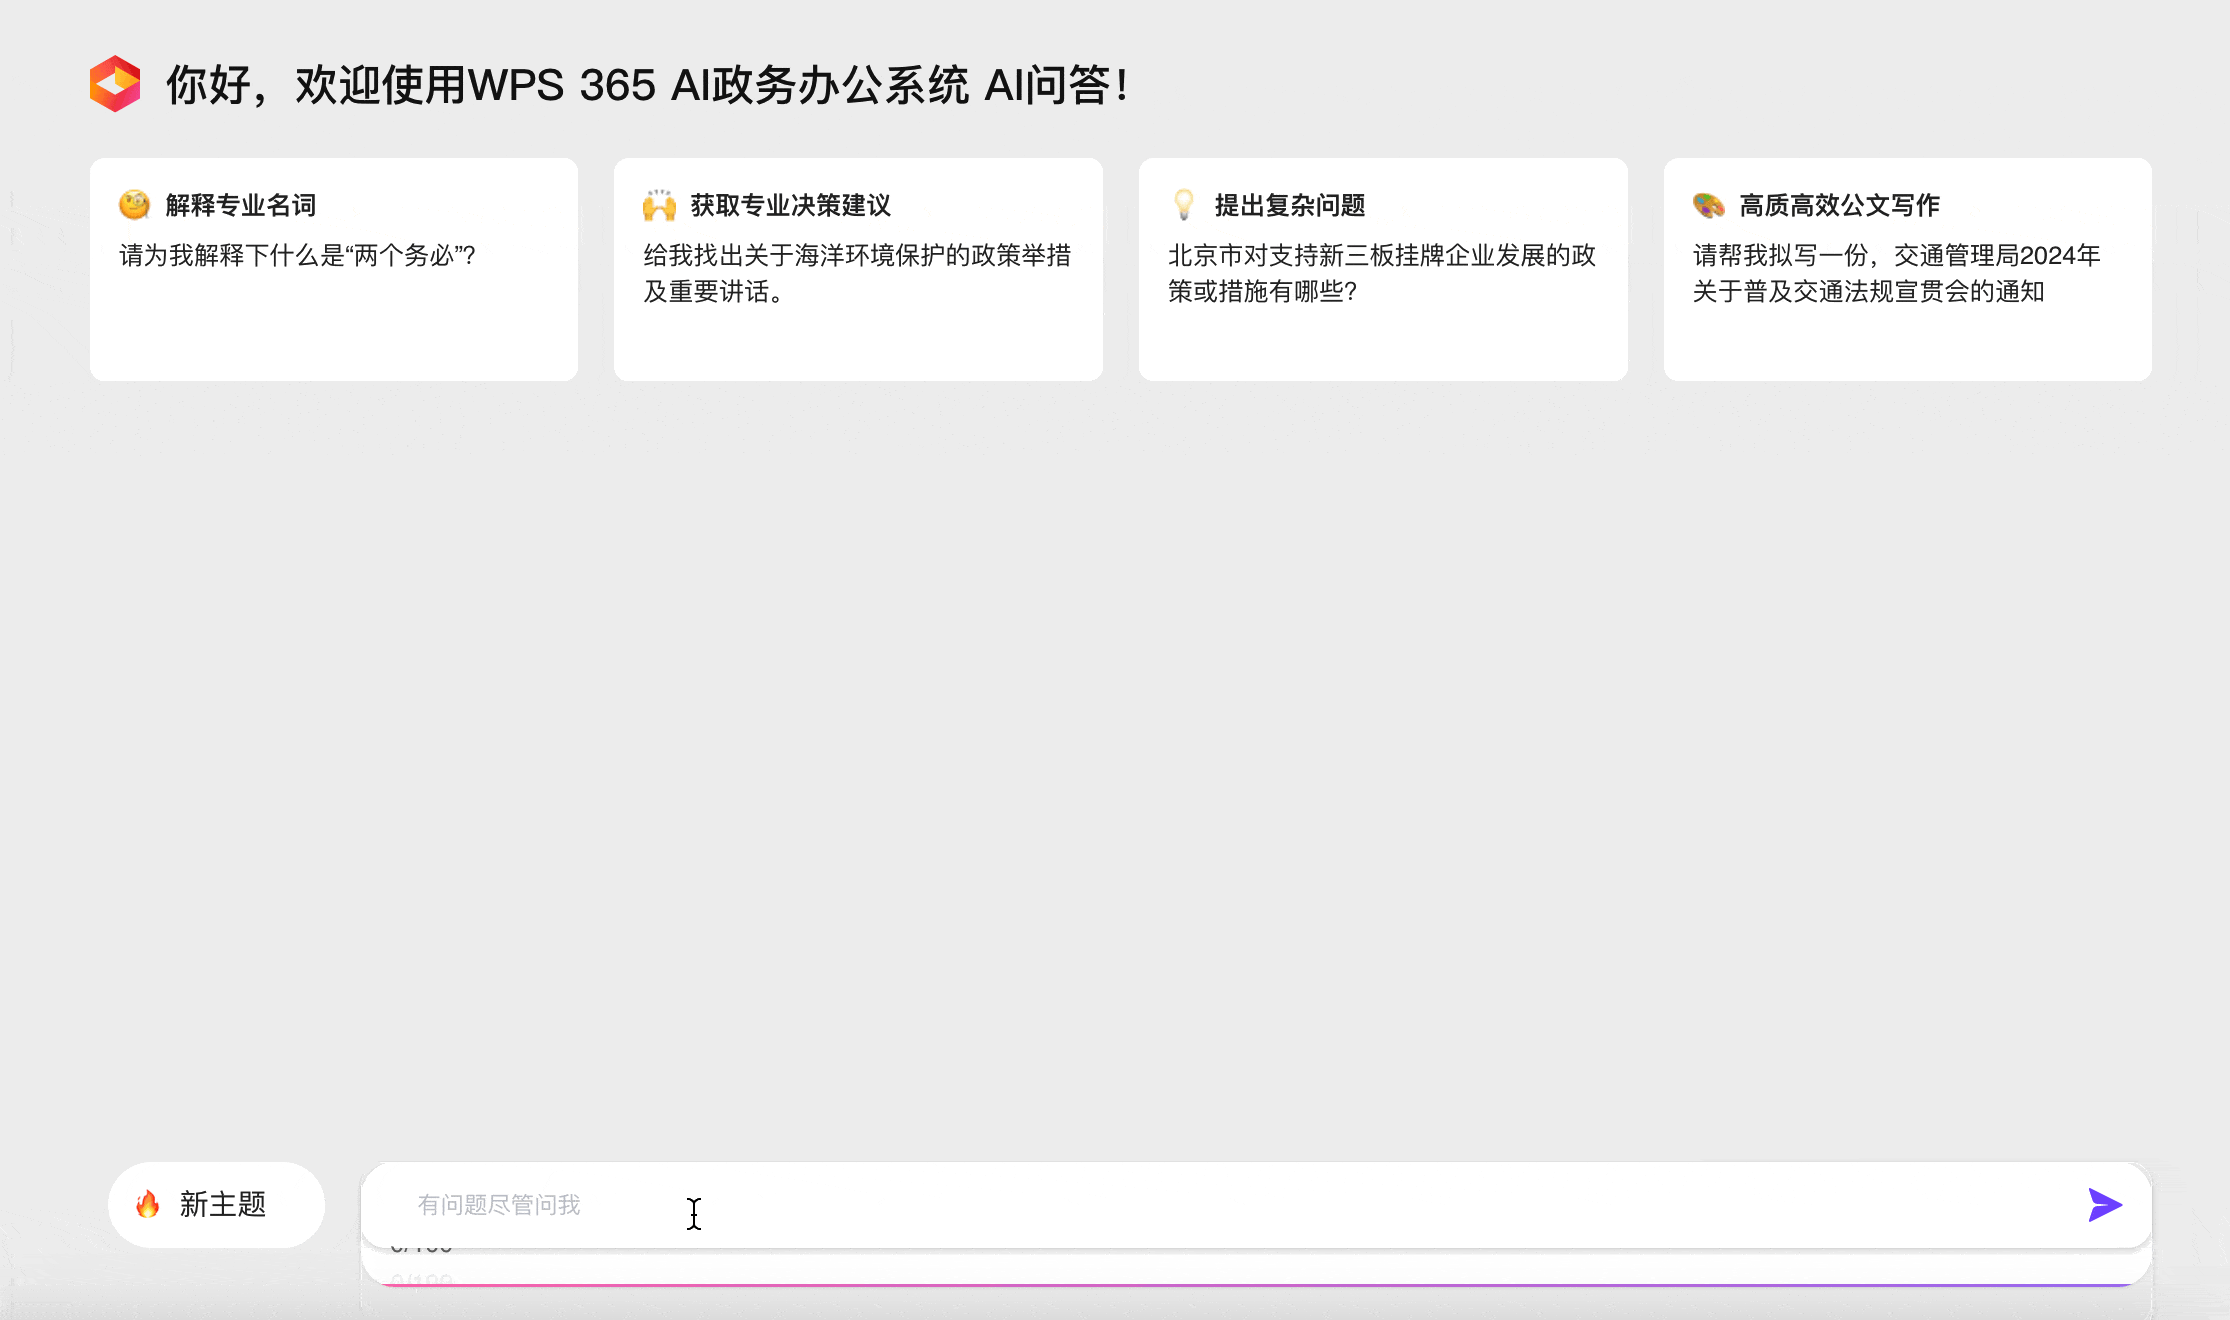Start a new topic with 新主题 button
This screenshot has width=2230, height=1320.
pyautogui.click(x=216, y=1205)
